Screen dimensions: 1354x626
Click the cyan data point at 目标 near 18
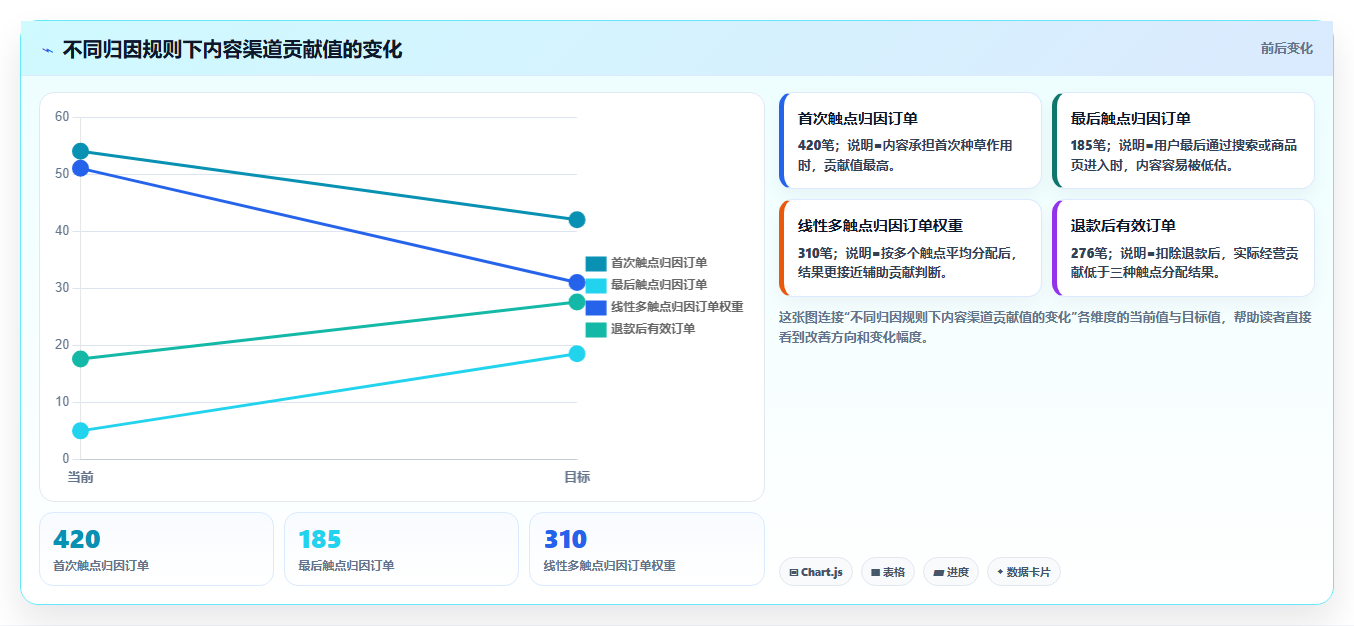577,354
